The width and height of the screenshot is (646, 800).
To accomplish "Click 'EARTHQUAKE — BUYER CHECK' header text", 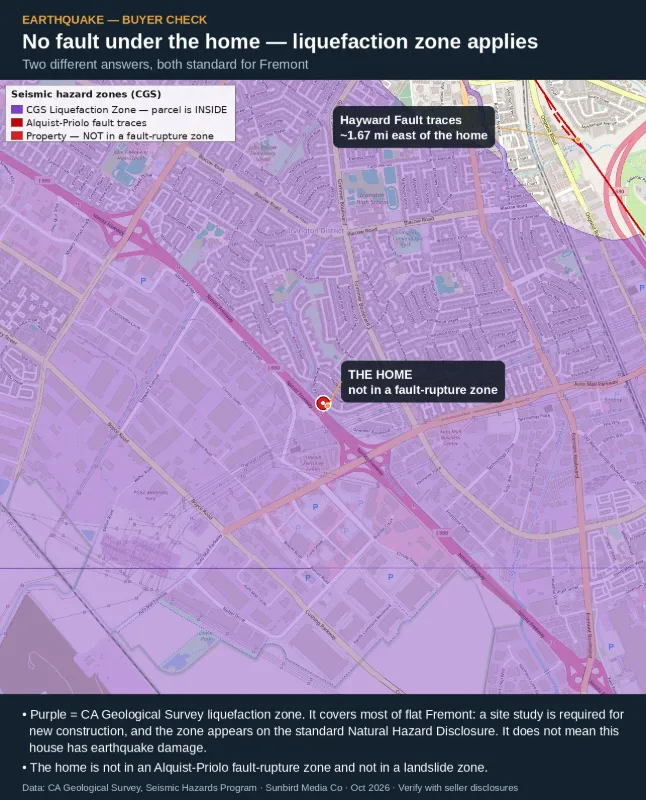I will [x=115, y=20].
